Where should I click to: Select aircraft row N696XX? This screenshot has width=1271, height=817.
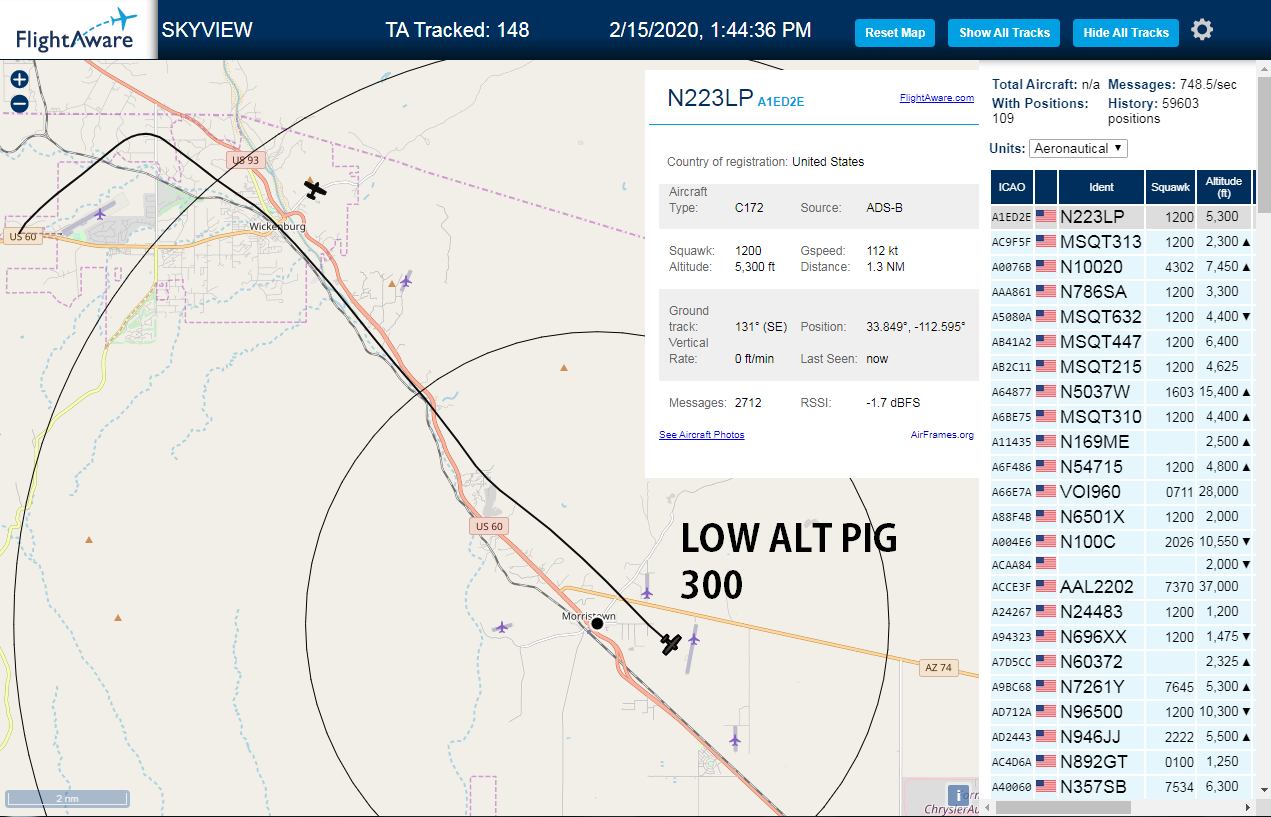tap(1121, 636)
